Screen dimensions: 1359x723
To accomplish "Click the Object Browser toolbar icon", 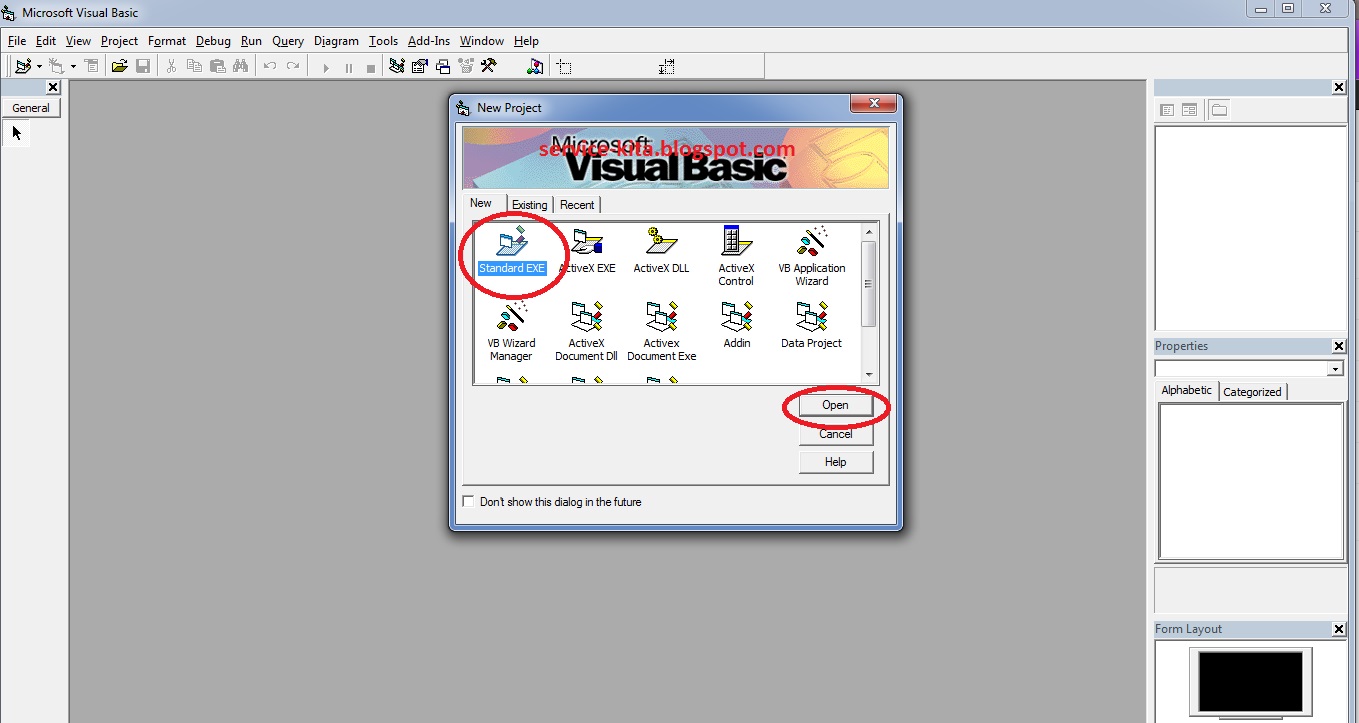I will click(x=466, y=66).
